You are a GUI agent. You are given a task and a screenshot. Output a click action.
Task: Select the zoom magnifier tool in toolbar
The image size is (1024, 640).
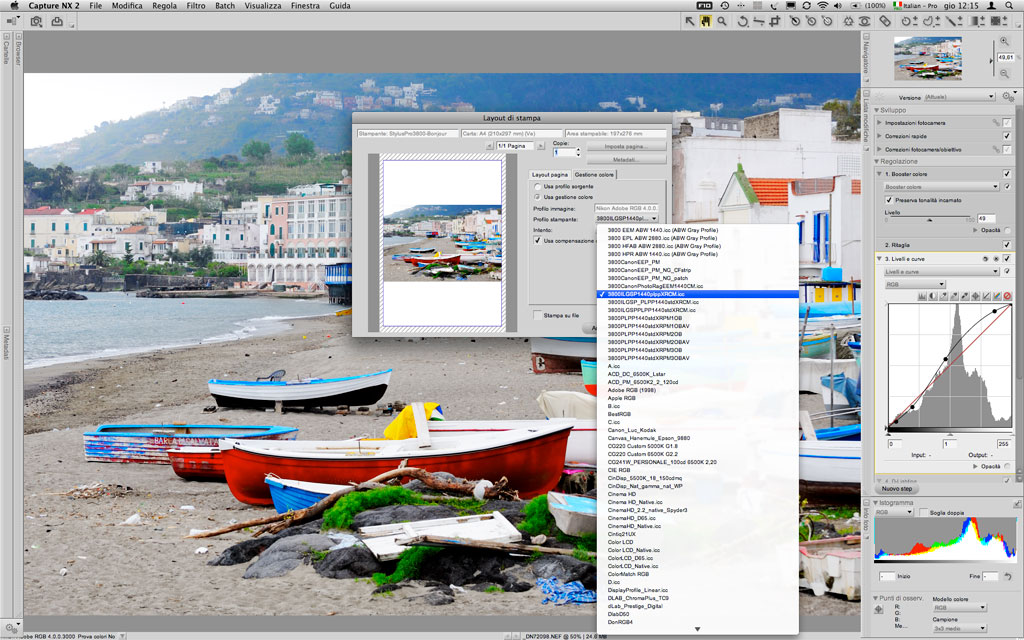coord(722,21)
